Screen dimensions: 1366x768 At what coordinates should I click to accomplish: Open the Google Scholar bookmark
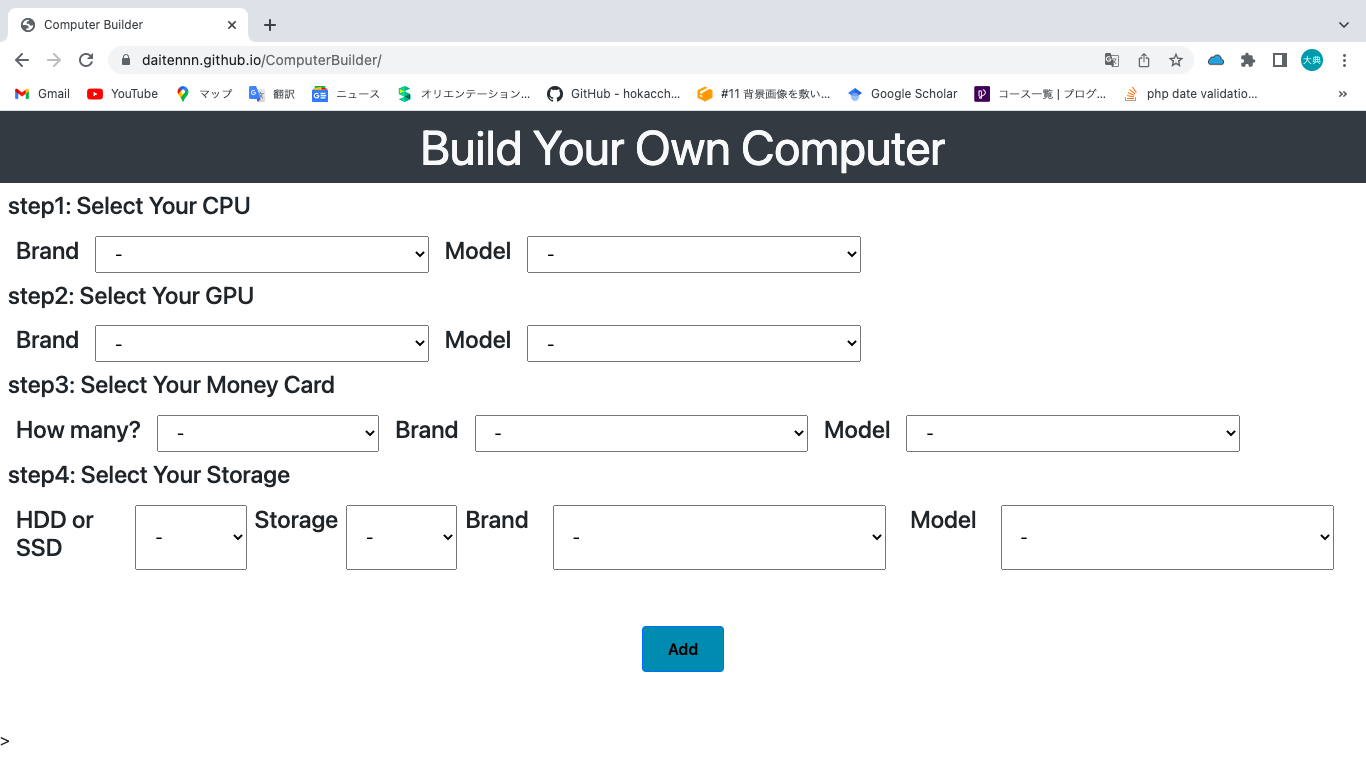coord(903,94)
